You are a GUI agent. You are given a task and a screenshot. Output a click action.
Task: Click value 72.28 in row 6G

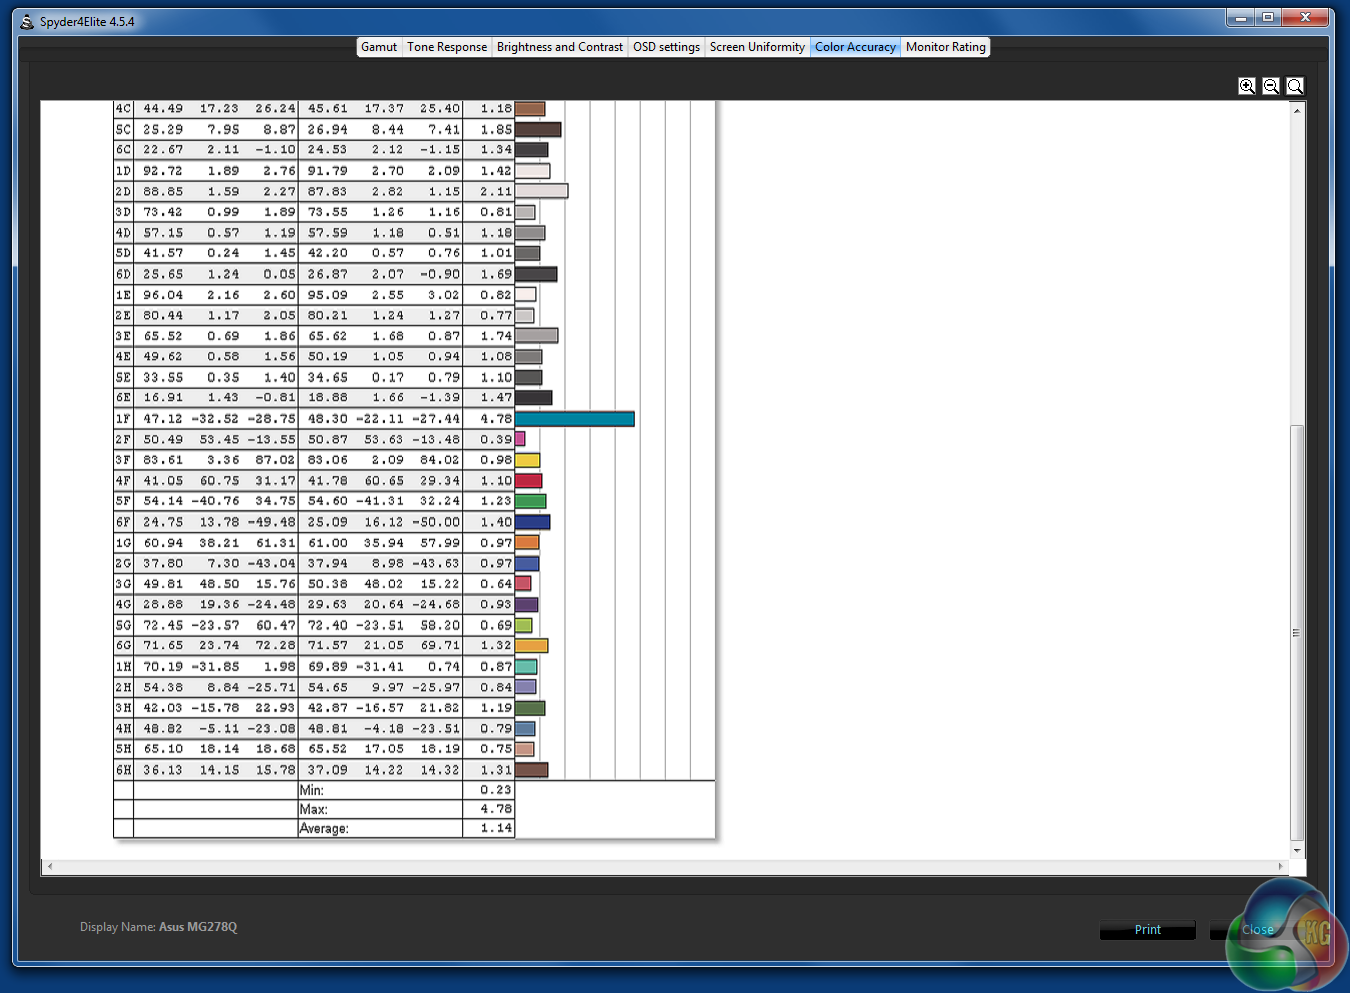point(275,646)
